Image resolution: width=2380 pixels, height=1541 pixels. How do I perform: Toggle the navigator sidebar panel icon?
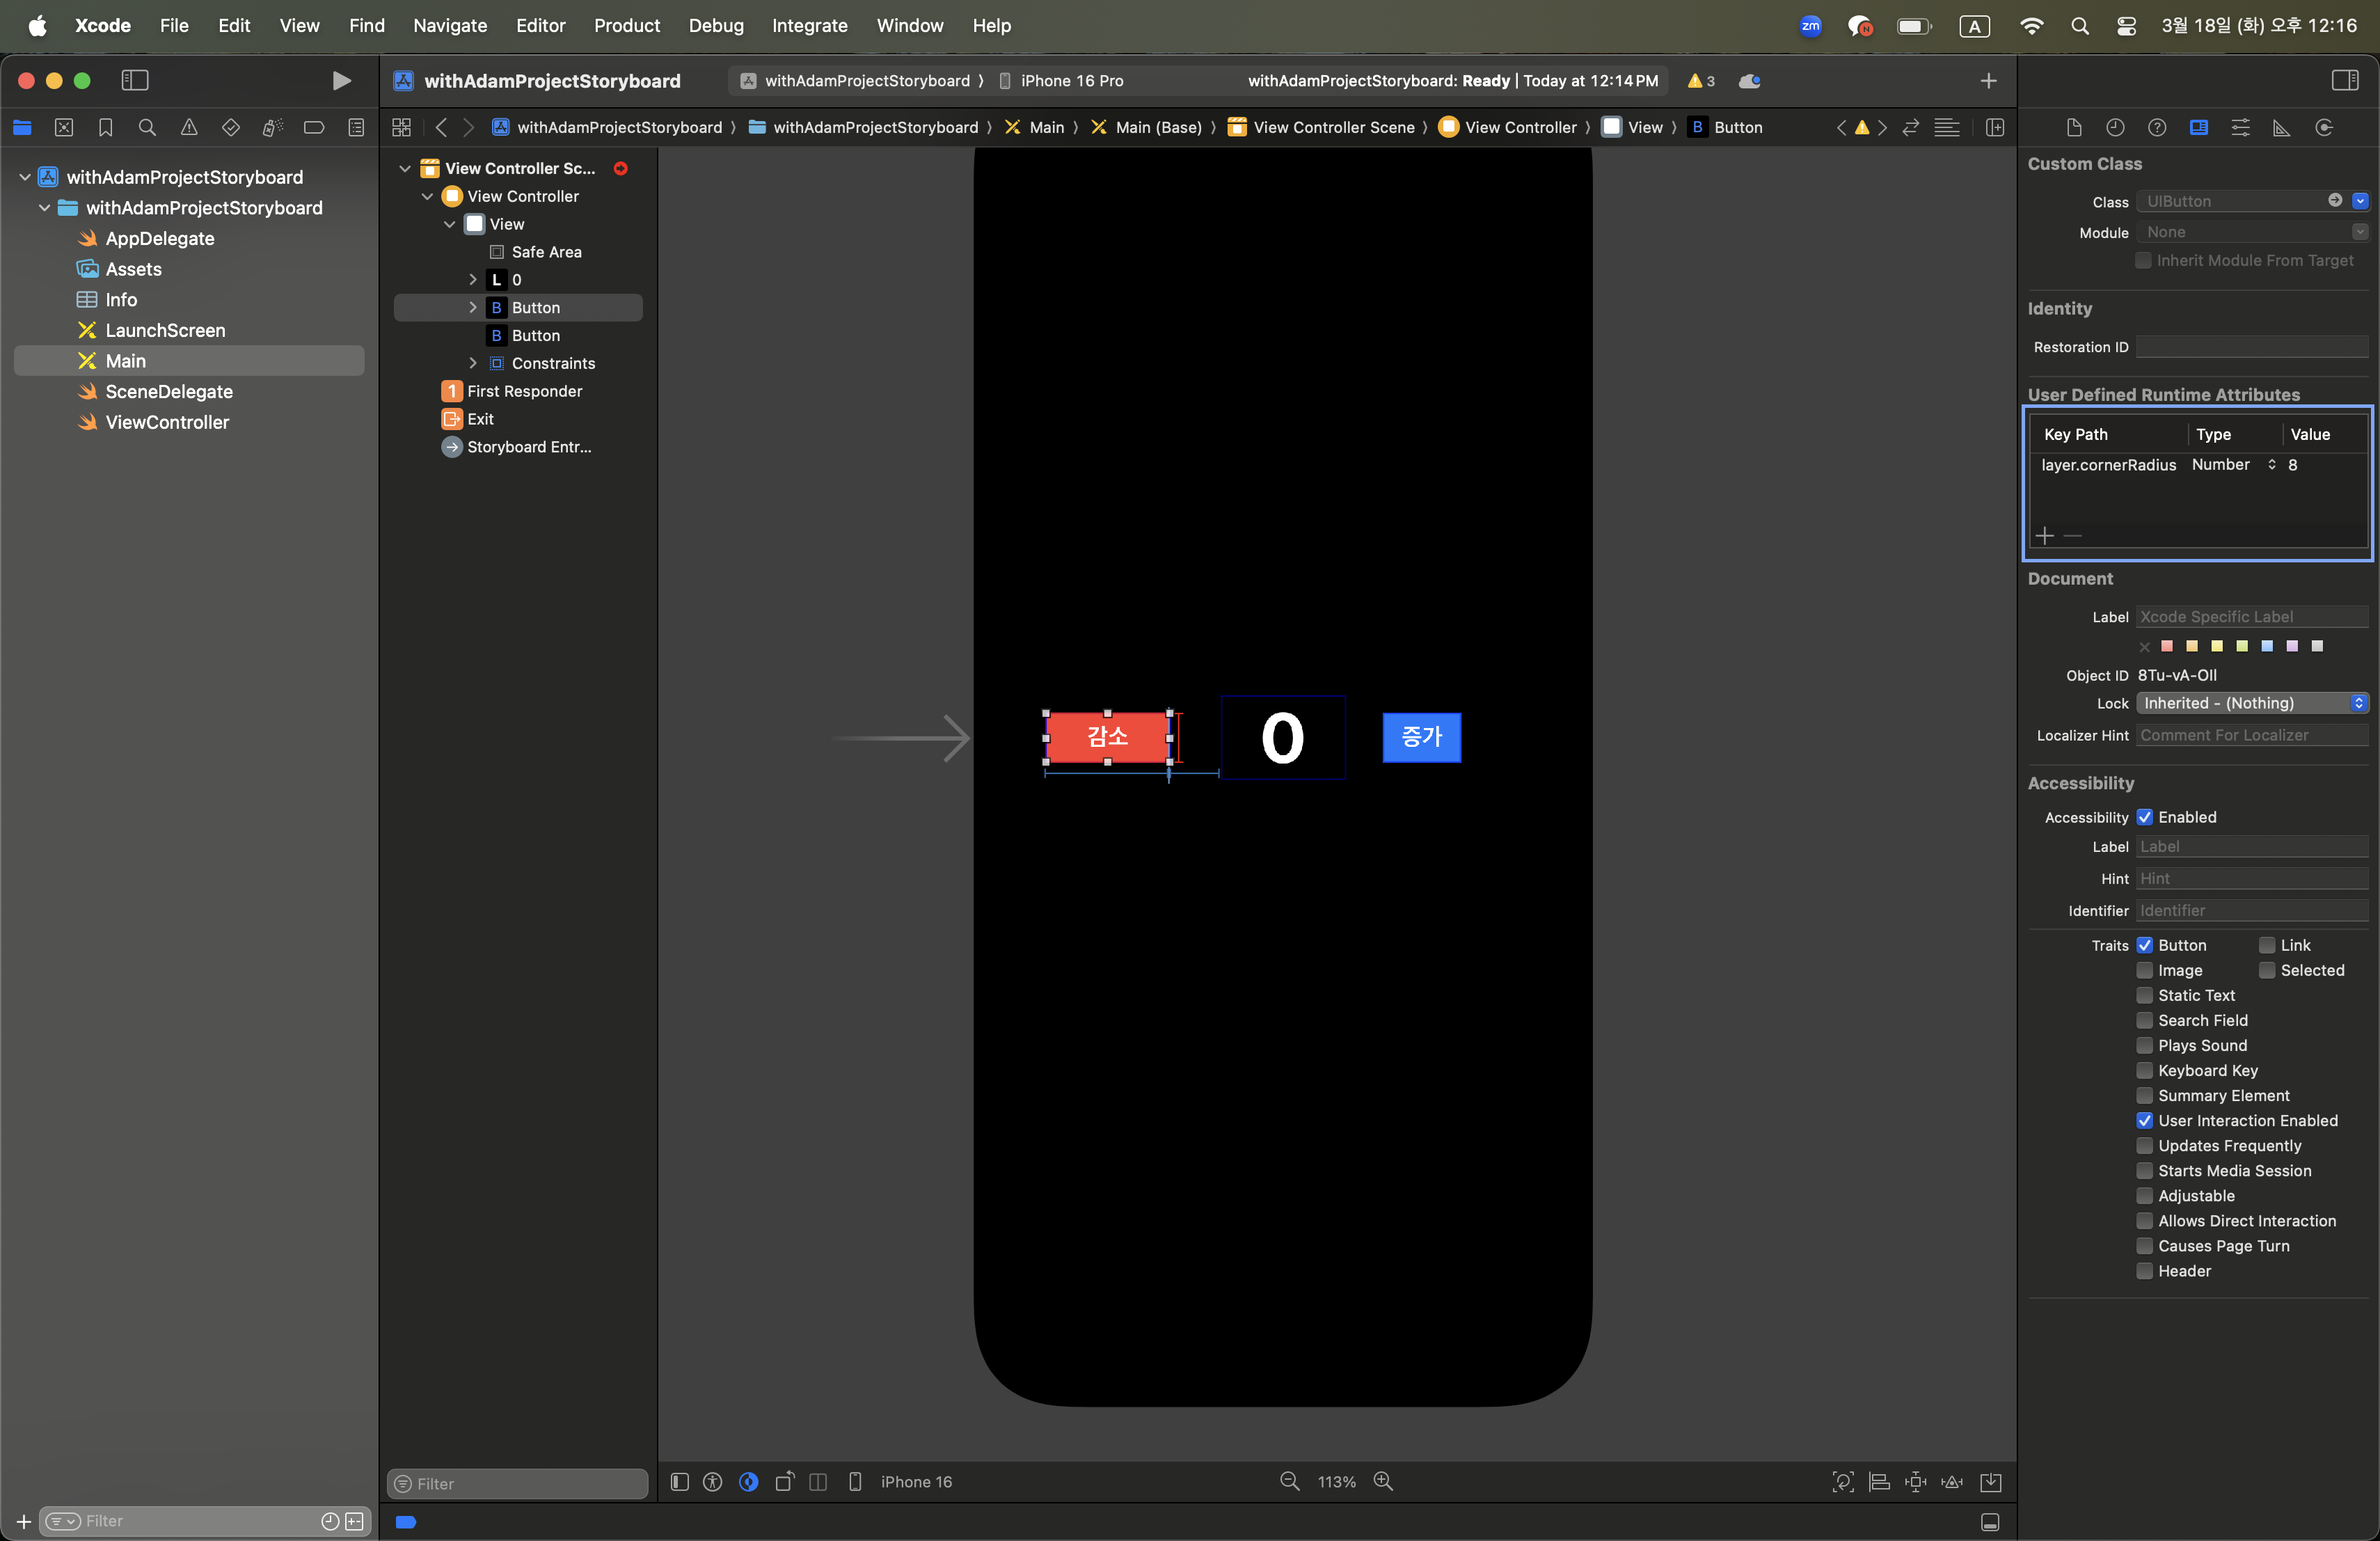pos(135,80)
